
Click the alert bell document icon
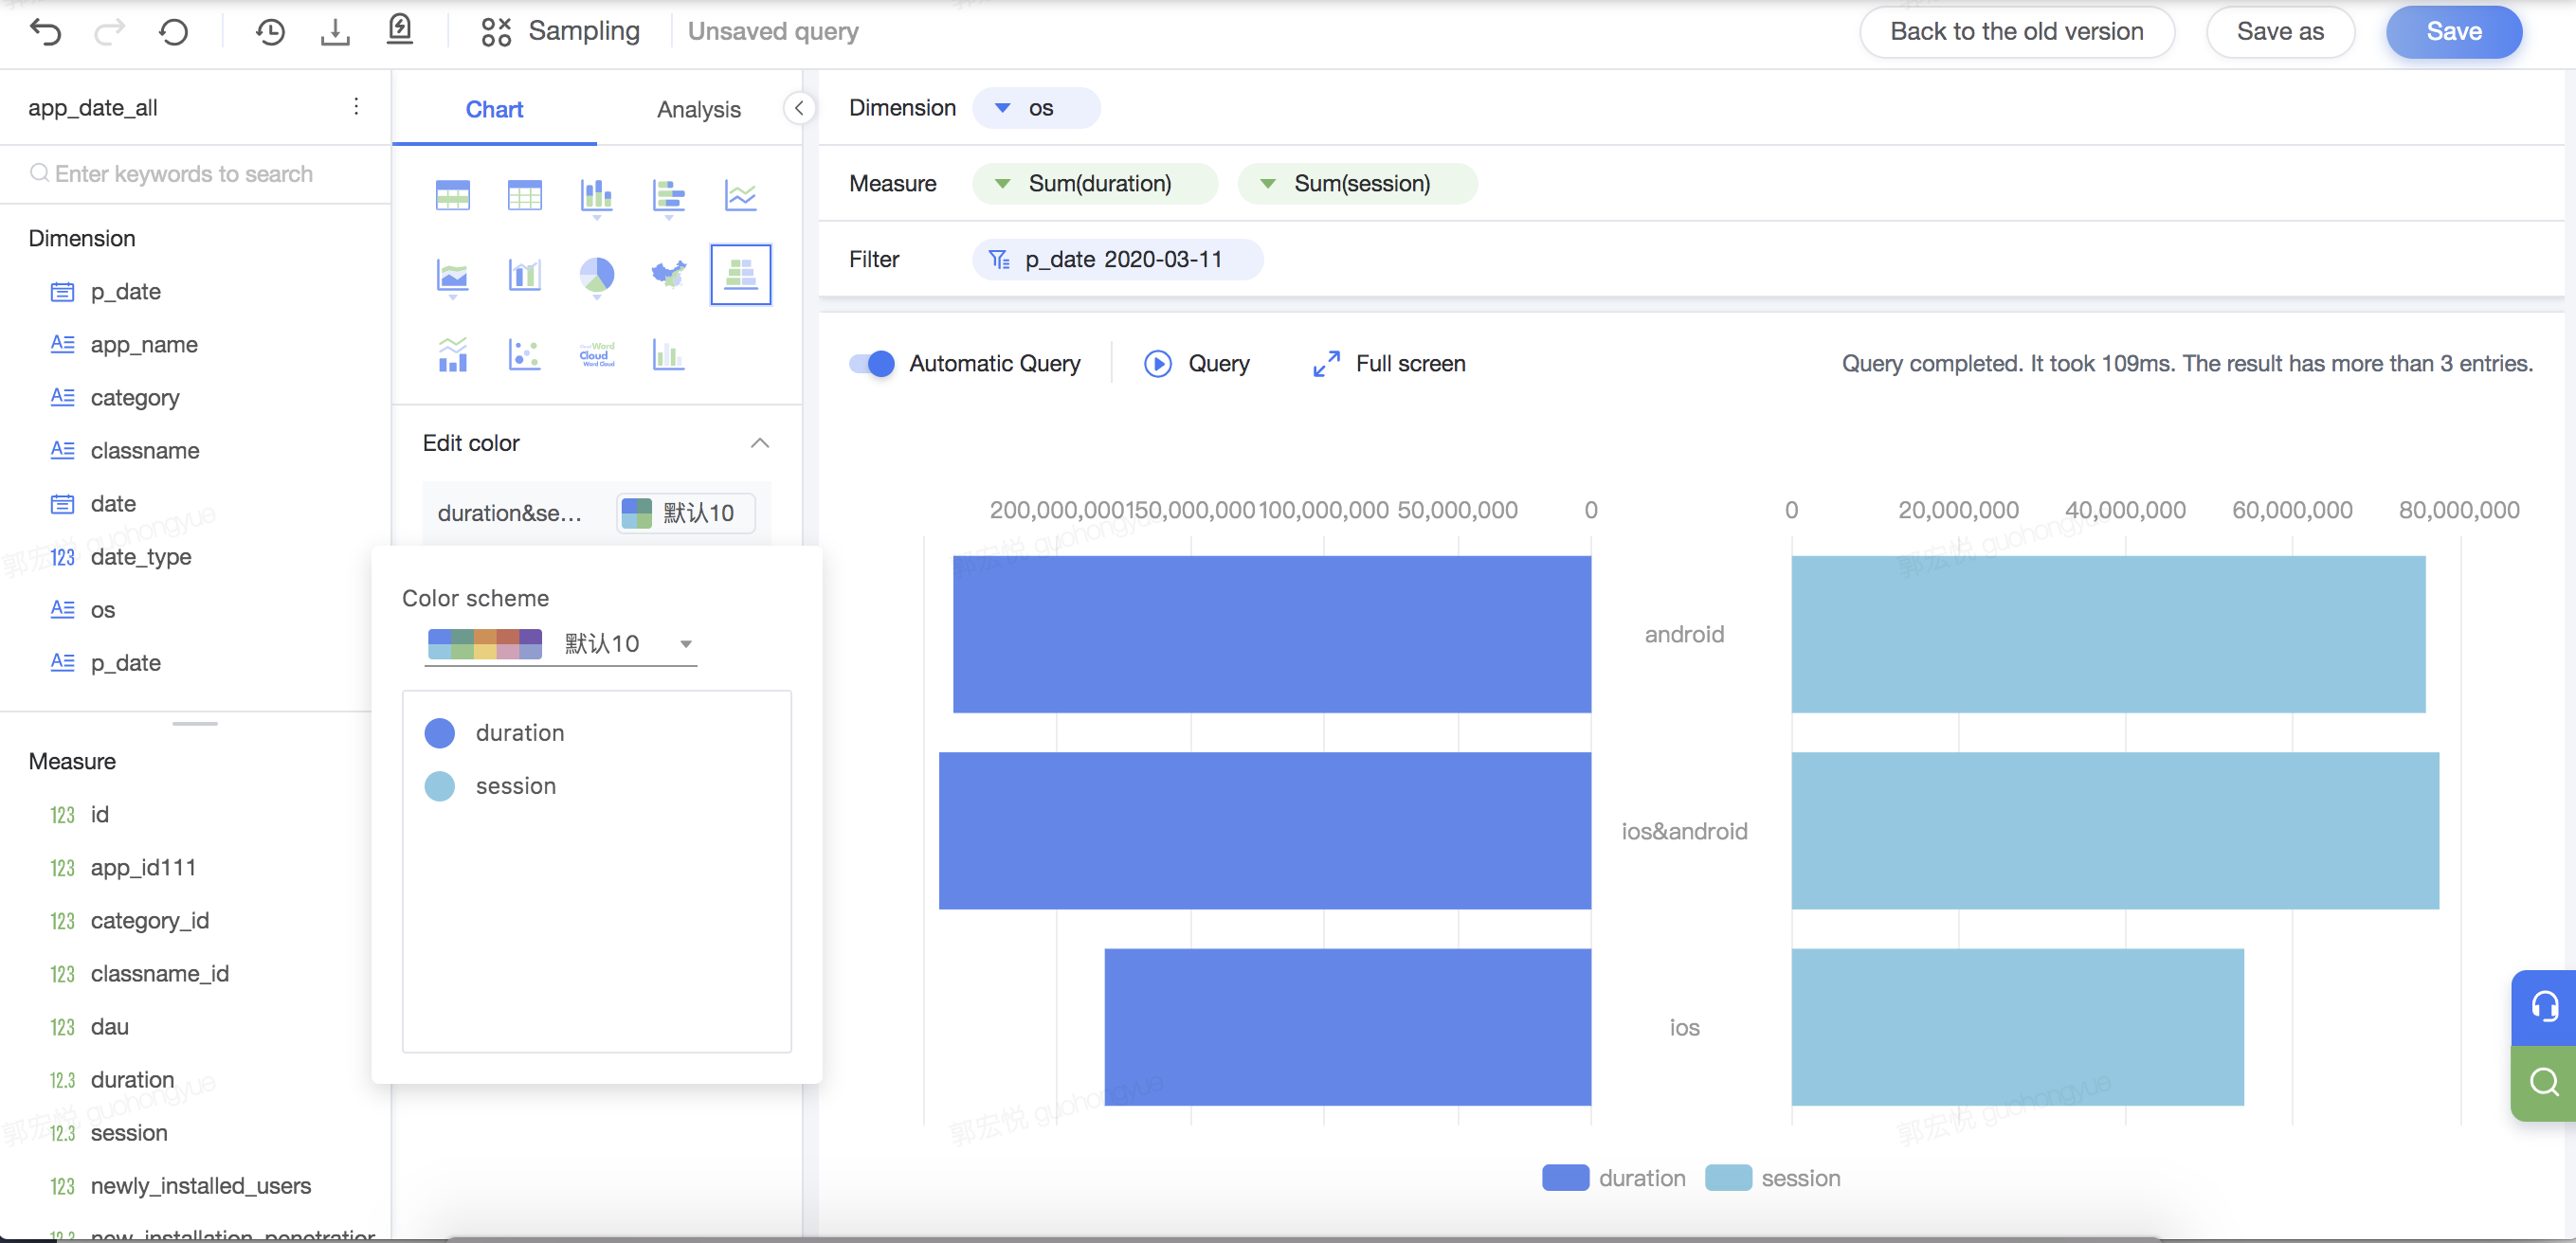pyautogui.click(x=400, y=30)
